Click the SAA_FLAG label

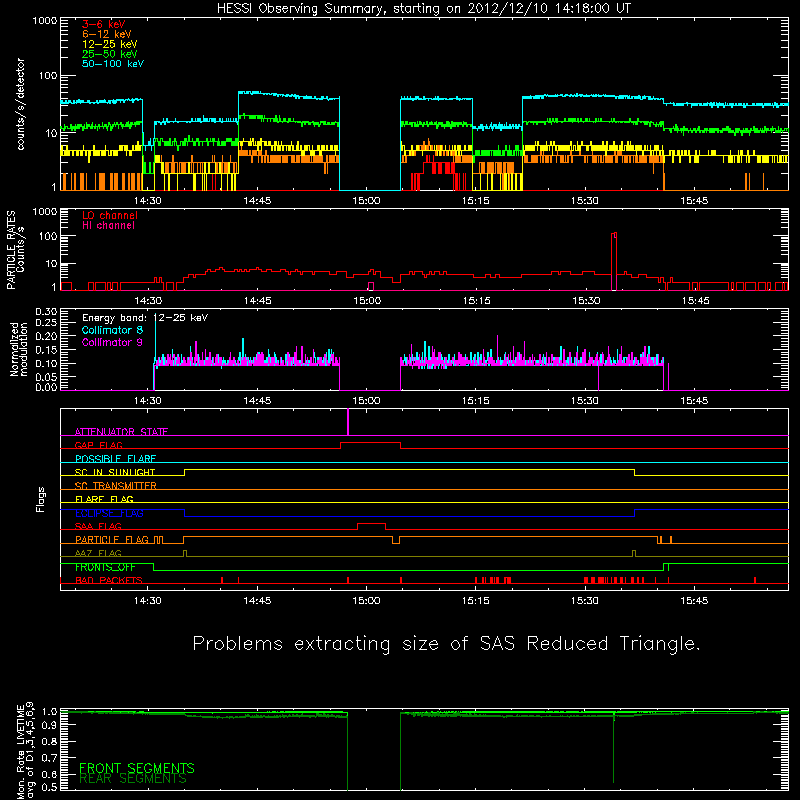click(x=98, y=526)
